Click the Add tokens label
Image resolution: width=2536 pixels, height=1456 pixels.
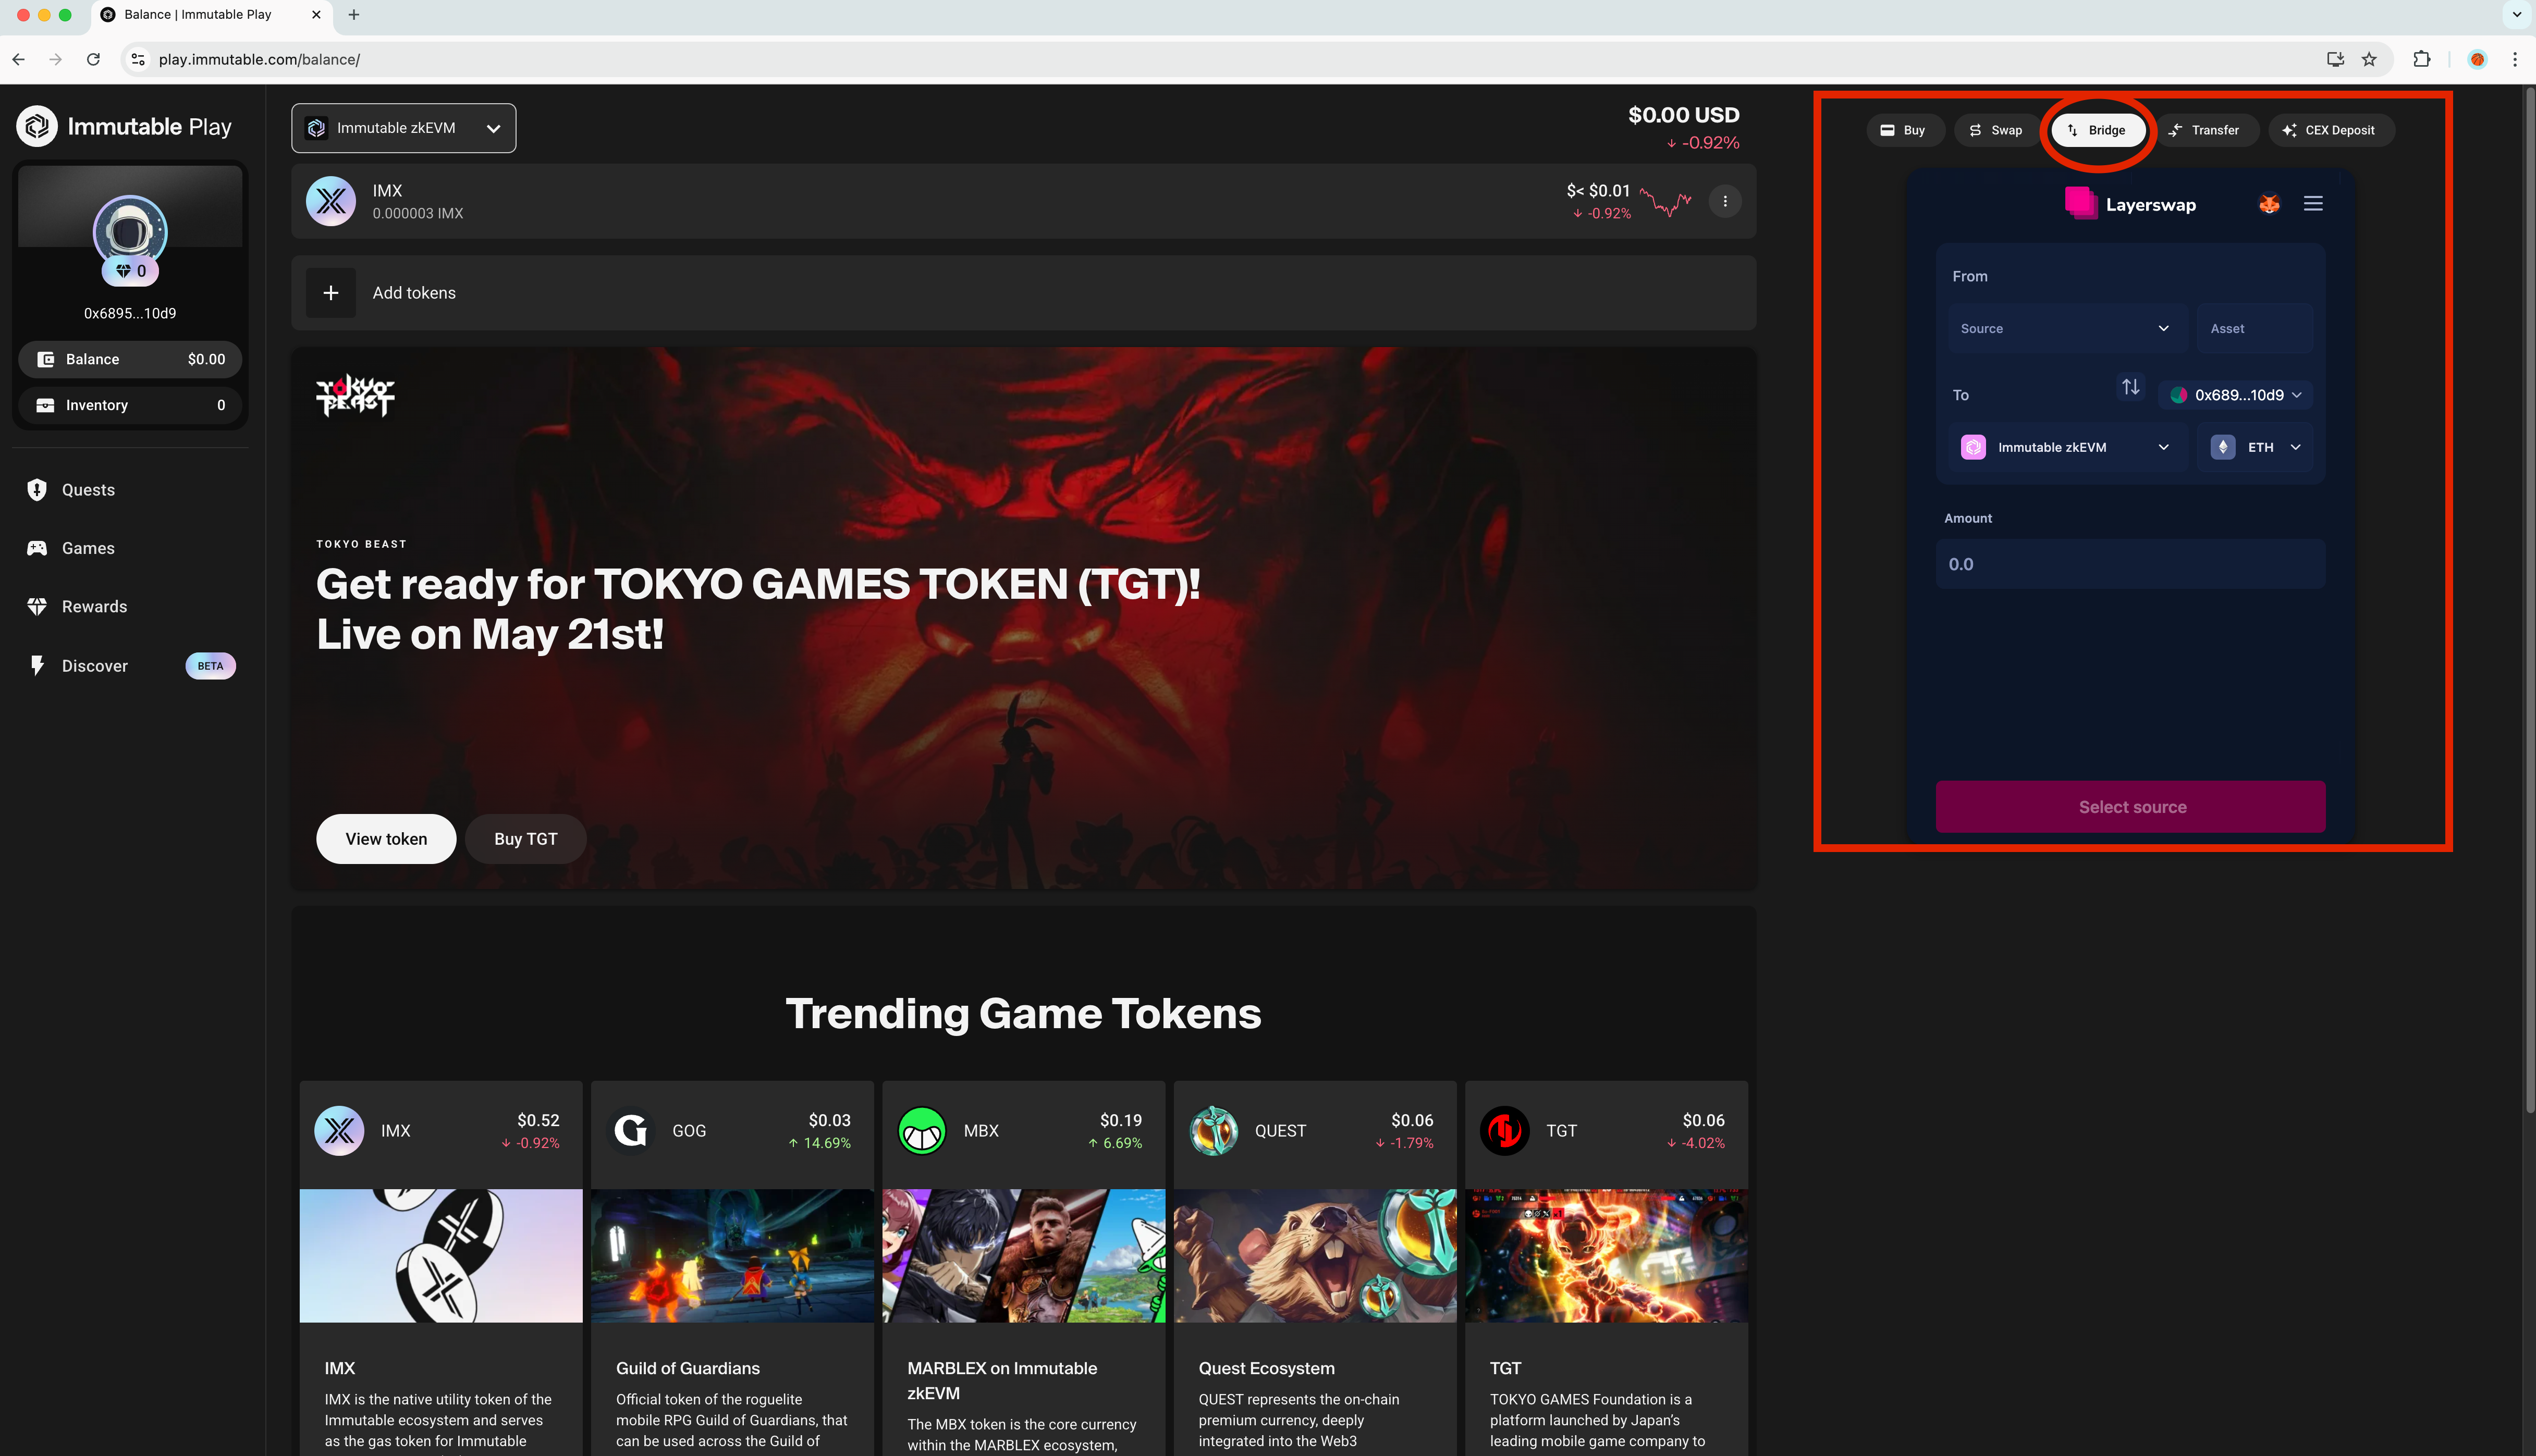tap(414, 293)
